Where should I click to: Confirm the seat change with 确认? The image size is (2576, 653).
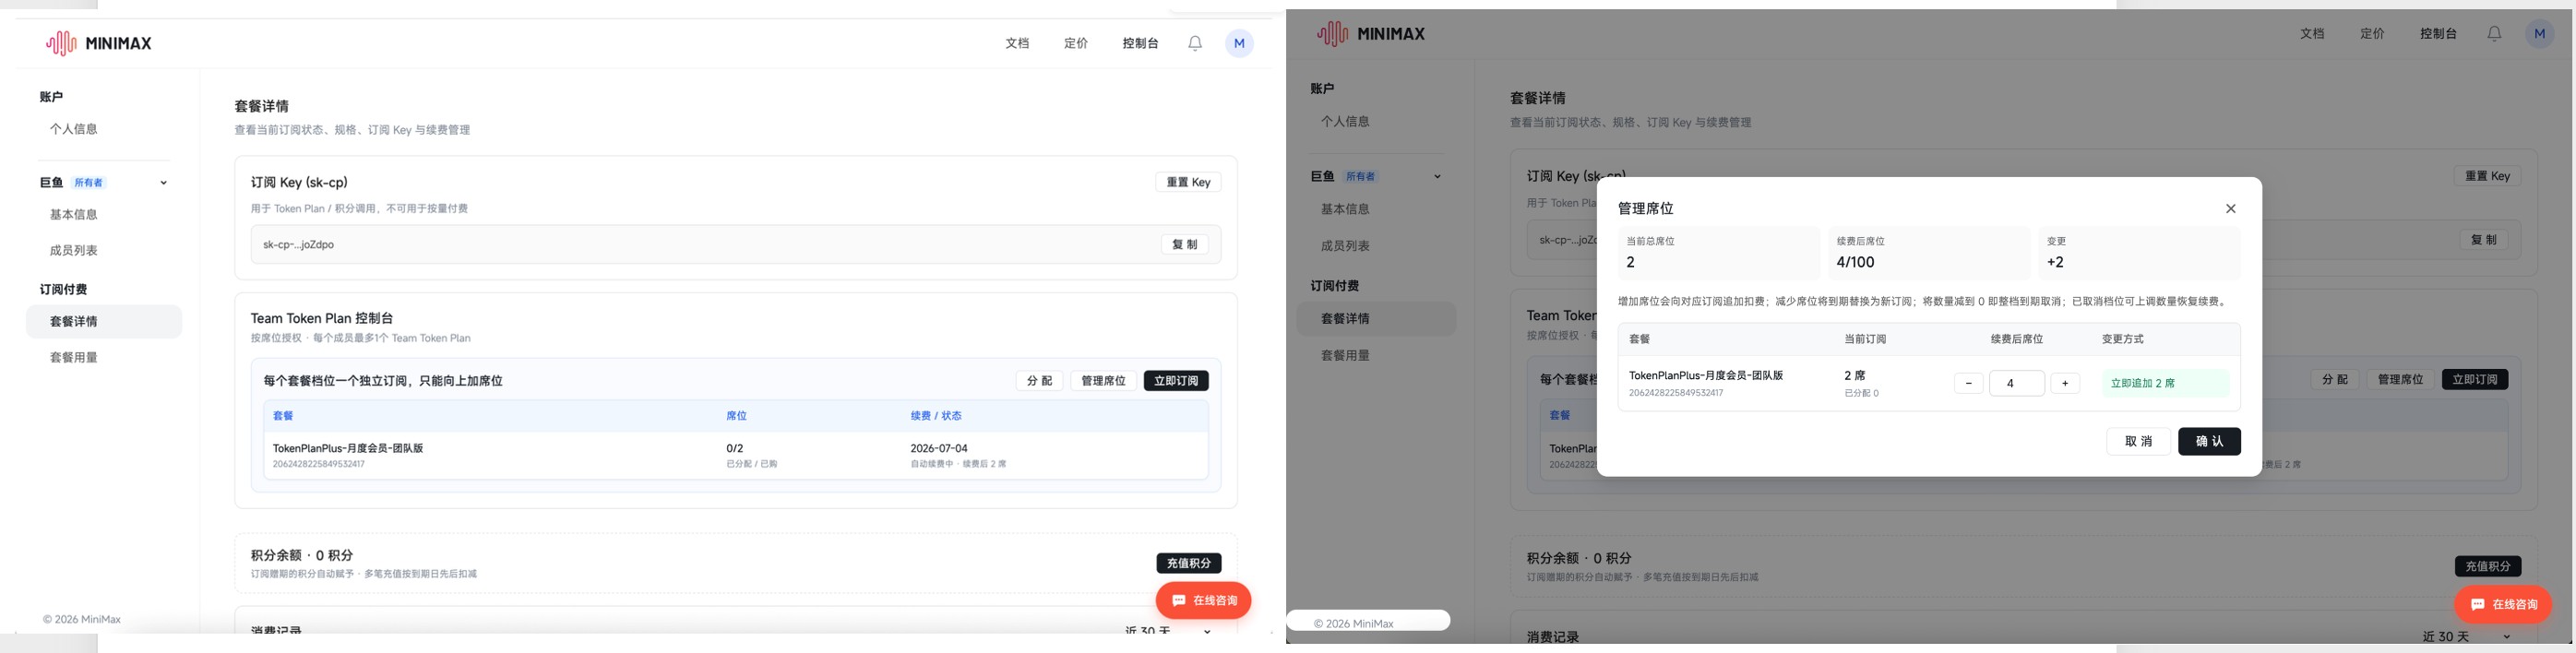(2209, 441)
